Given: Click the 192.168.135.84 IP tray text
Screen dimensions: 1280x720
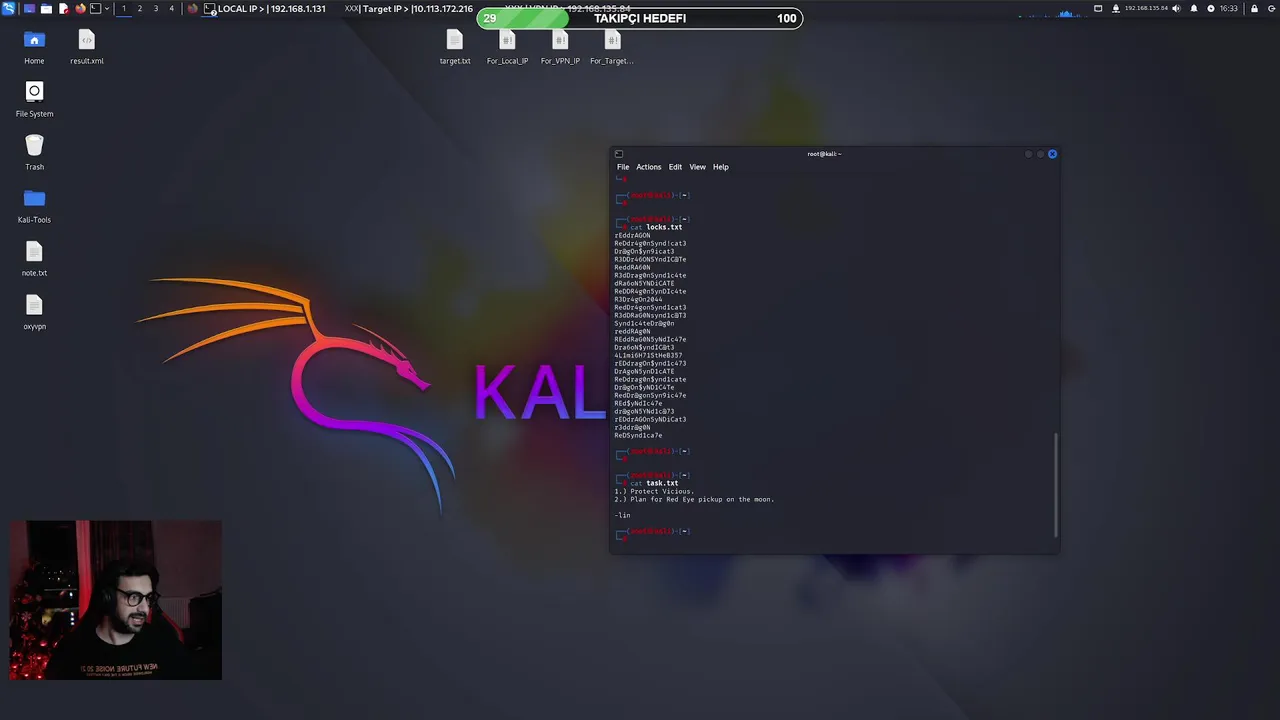Looking at the screenshot, I should [x=1146, y=8].
